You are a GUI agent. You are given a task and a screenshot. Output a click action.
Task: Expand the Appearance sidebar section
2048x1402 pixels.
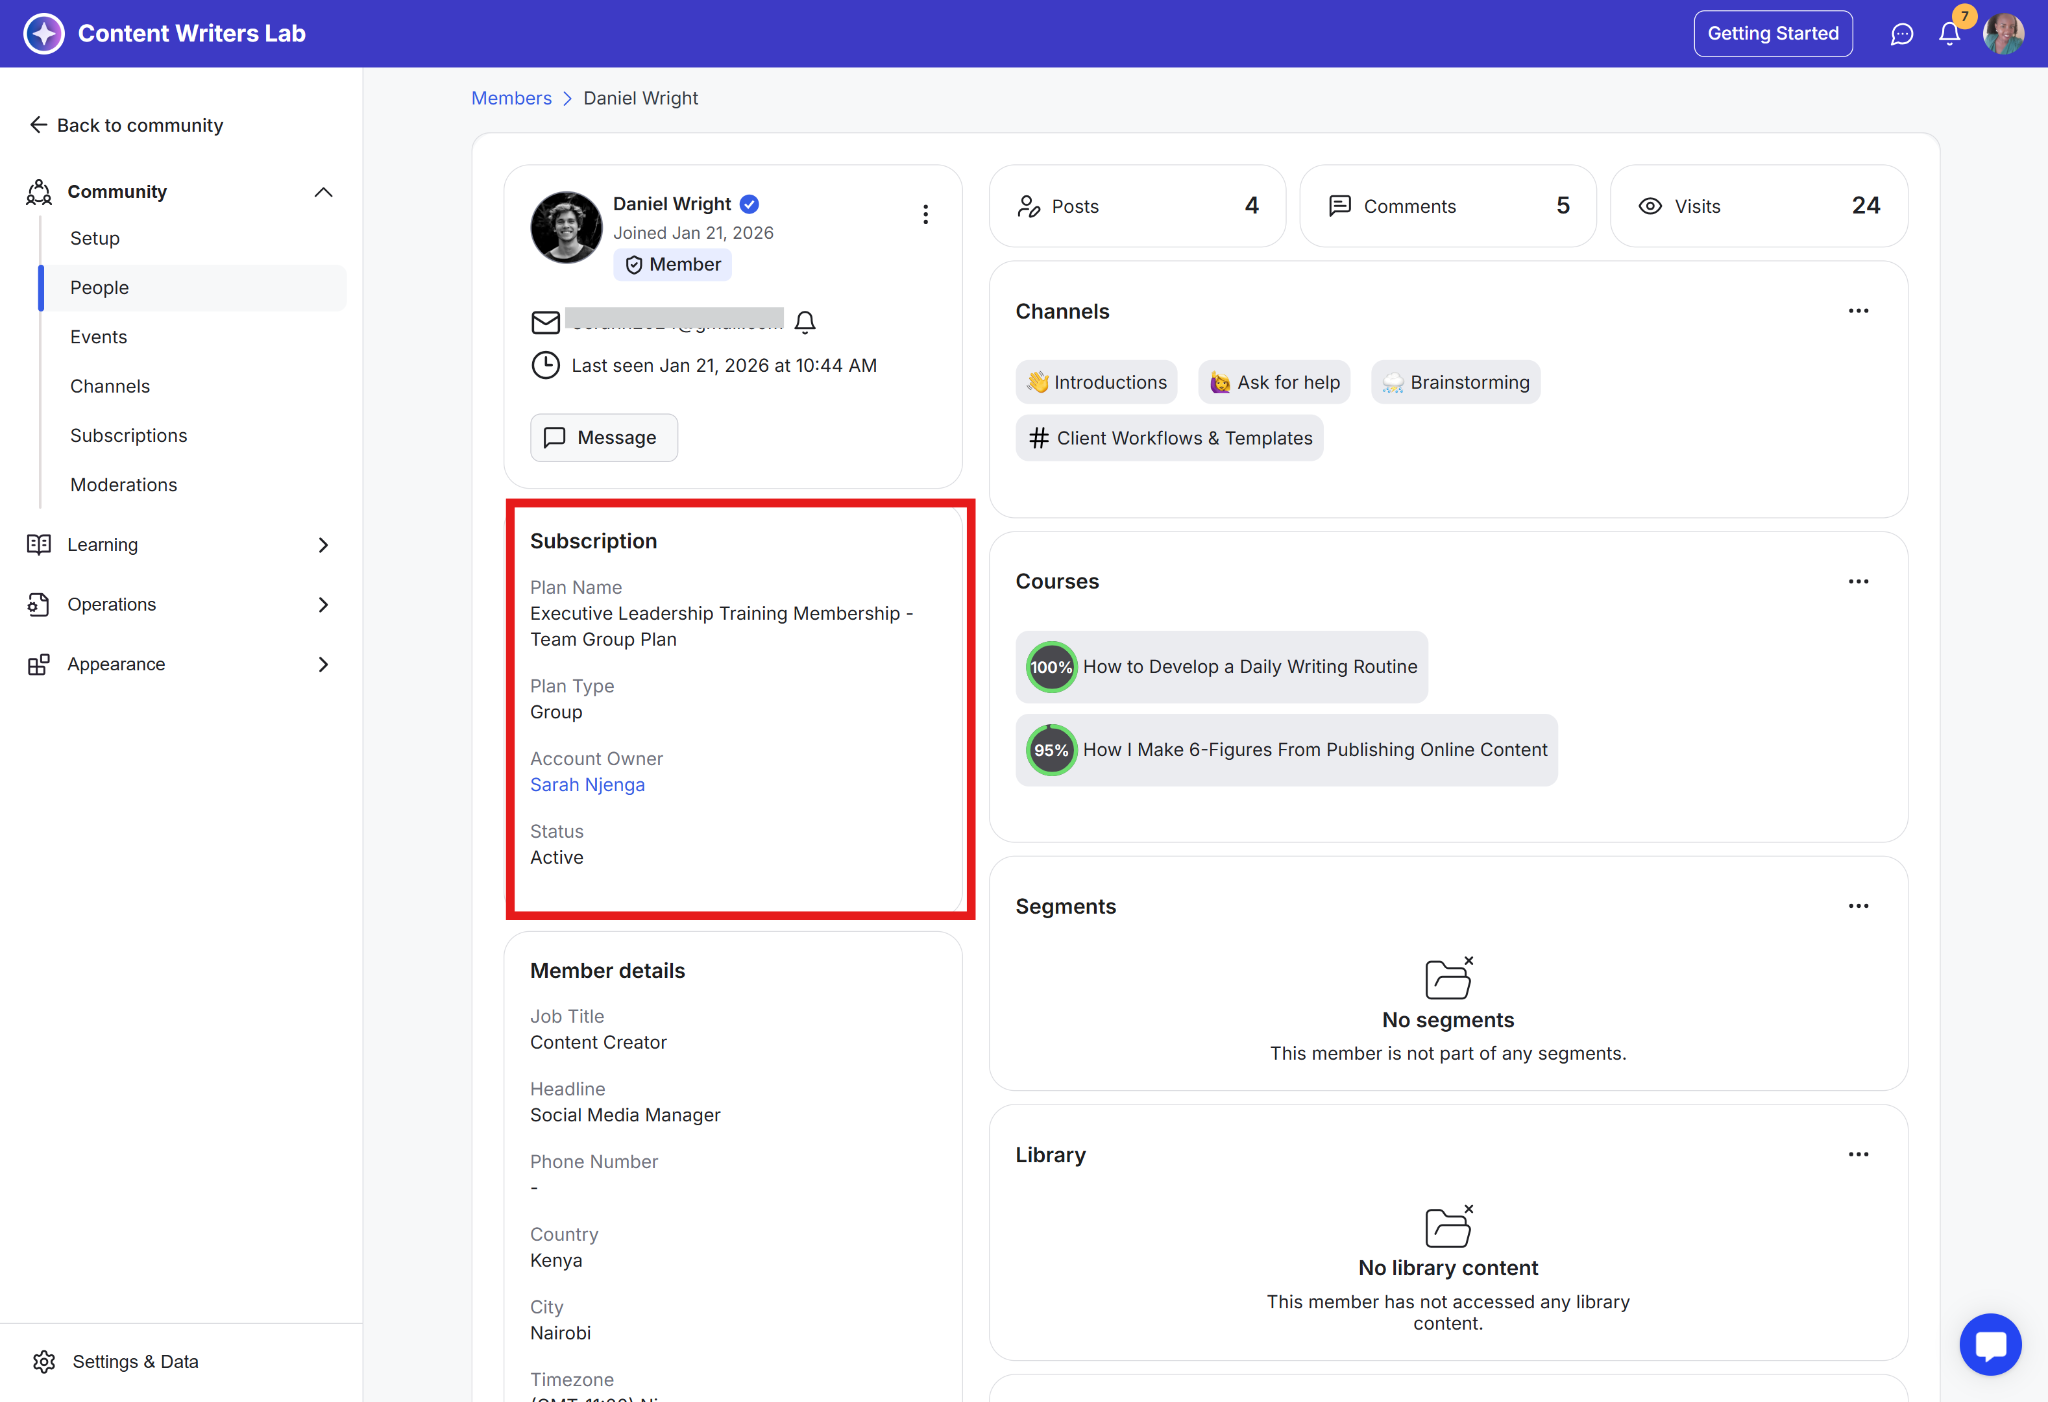point(323,665)
